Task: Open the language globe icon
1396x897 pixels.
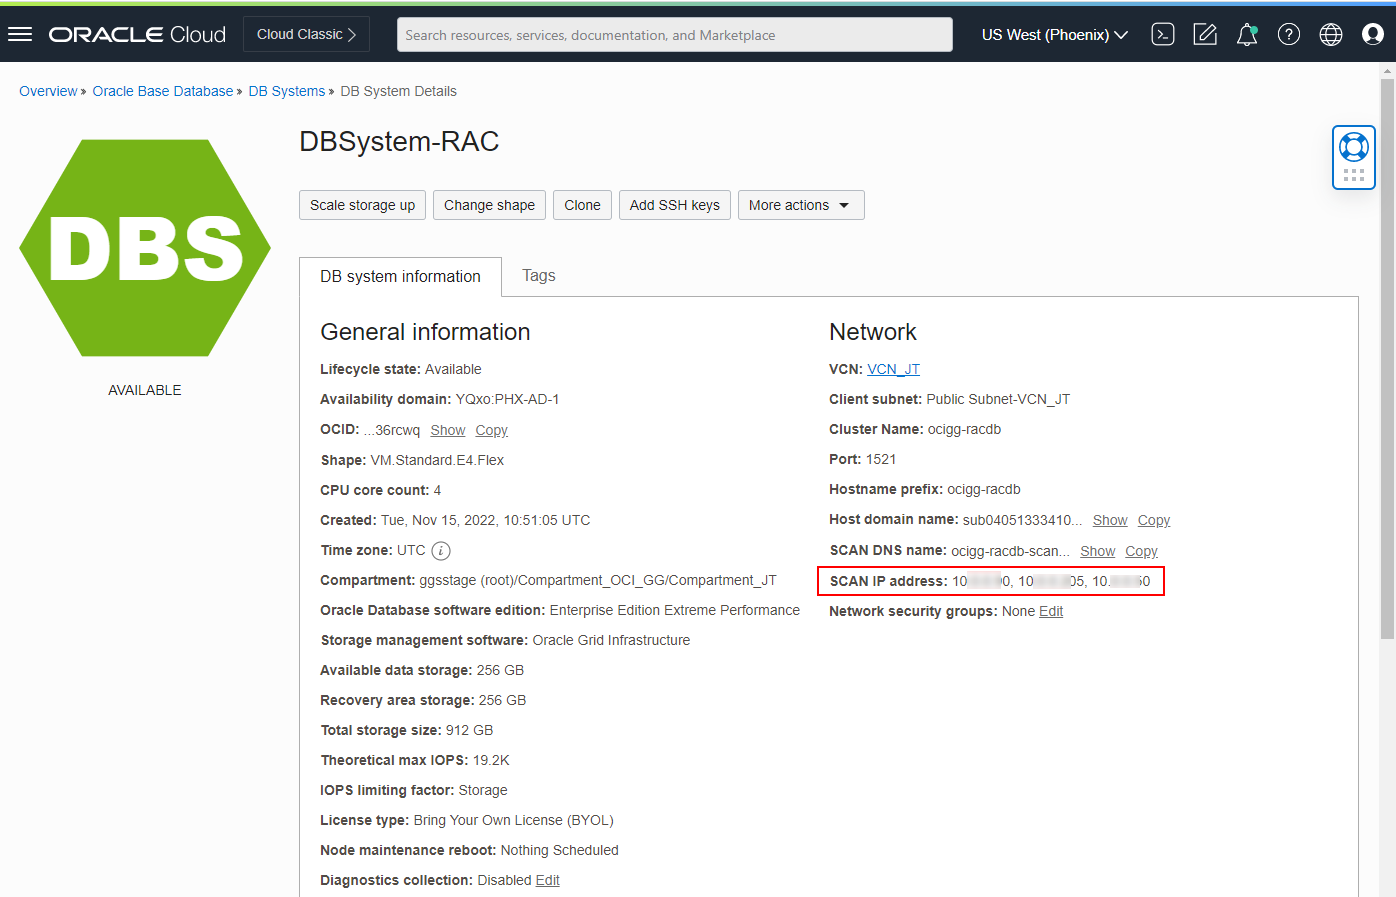Action: click(1330, 33)
